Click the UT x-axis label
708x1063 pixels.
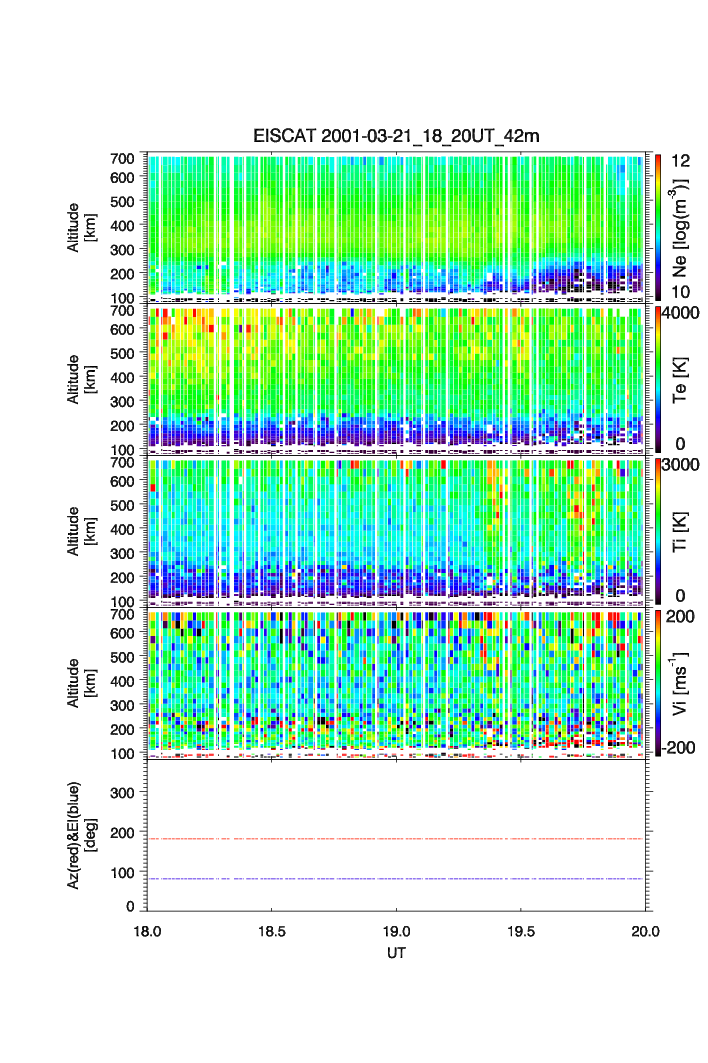coord(397,953)
